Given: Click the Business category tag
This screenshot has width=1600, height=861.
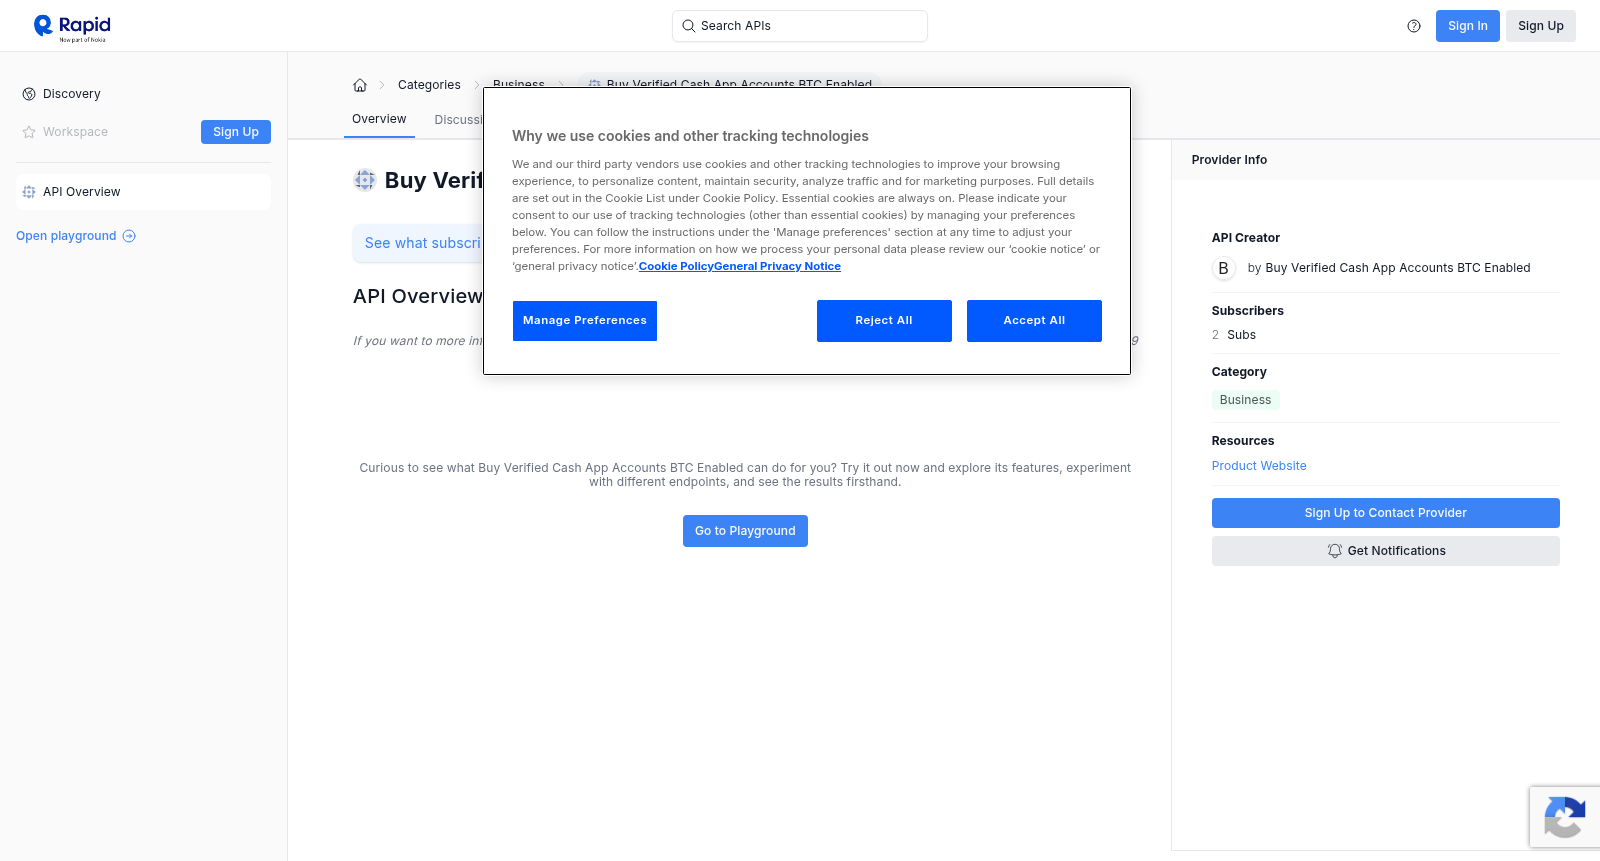Looking at the screenshot, I should tap(1245, 400).
